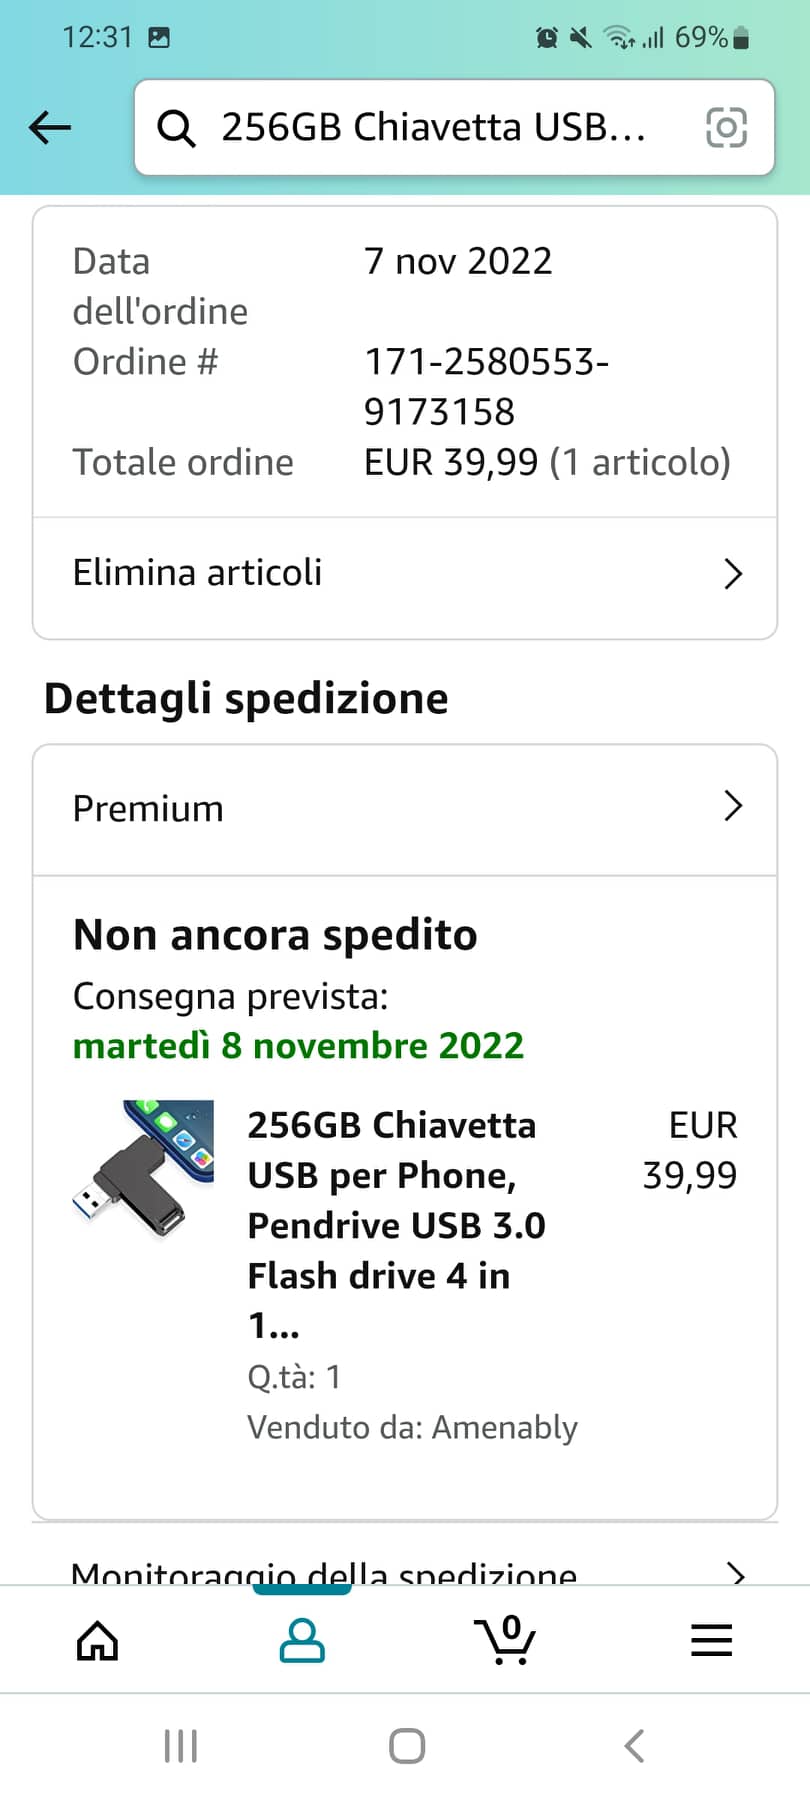
Task: Tap the order number 171-2580553-9173158
Action: [x=487, y=386]
